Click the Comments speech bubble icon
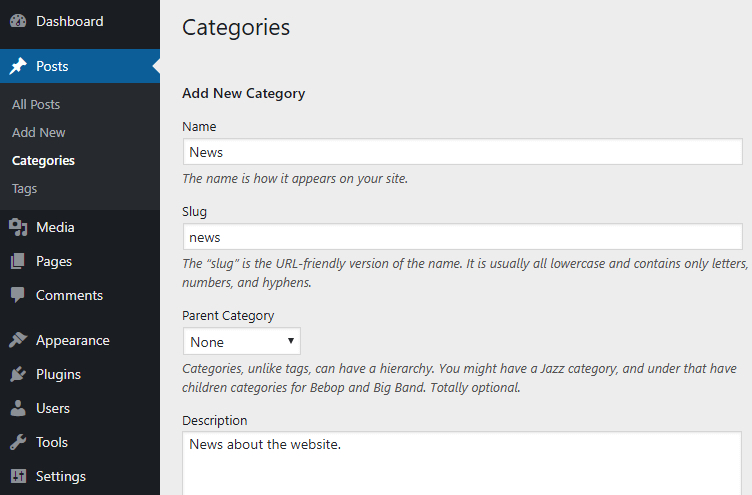752x495 pixels. (x=18, y=295)
